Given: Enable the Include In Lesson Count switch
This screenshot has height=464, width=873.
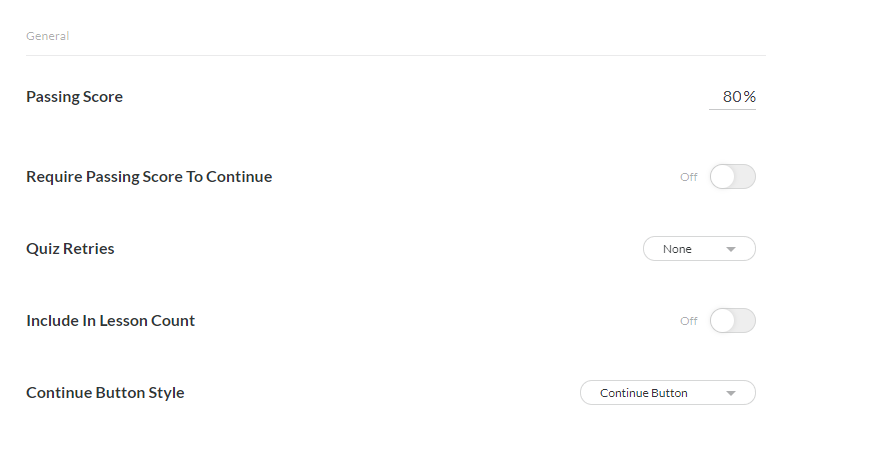Looking at the screenshot, I should (x=732, y=321).
